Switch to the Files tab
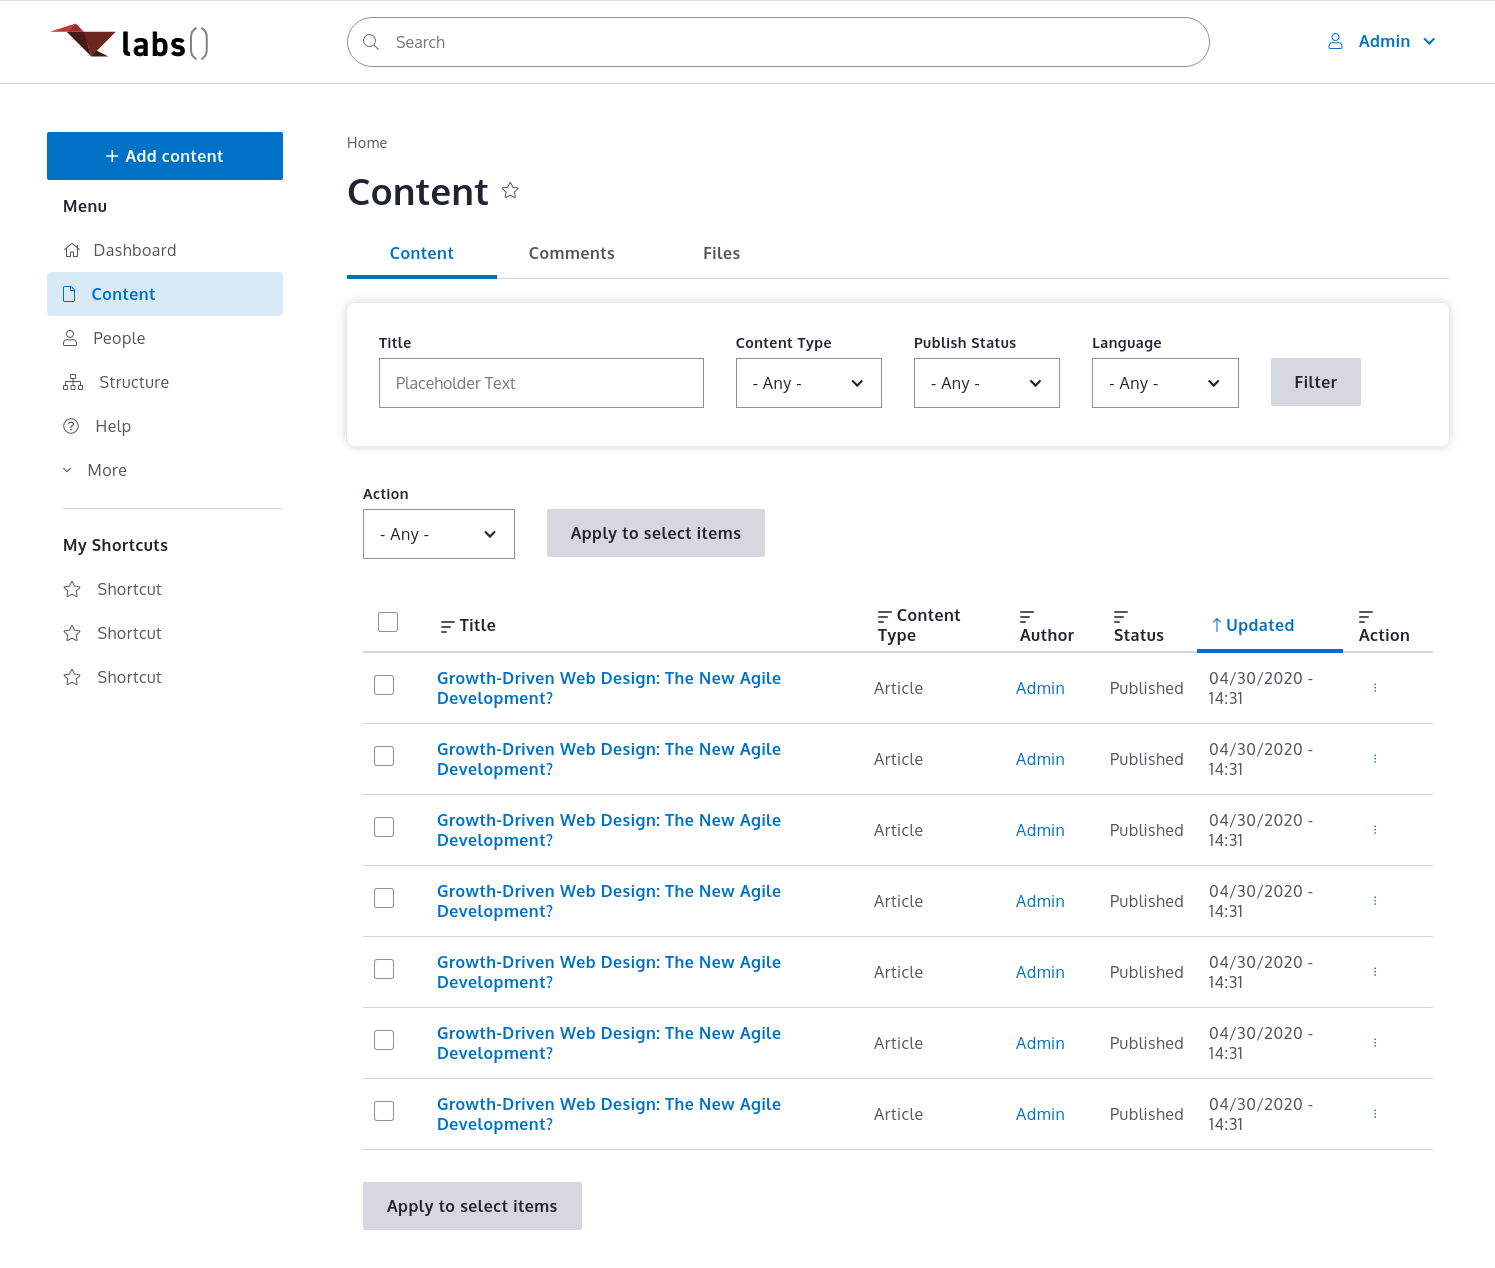The width and height of the screenshot is (1495, 1268). coord(721,253)
